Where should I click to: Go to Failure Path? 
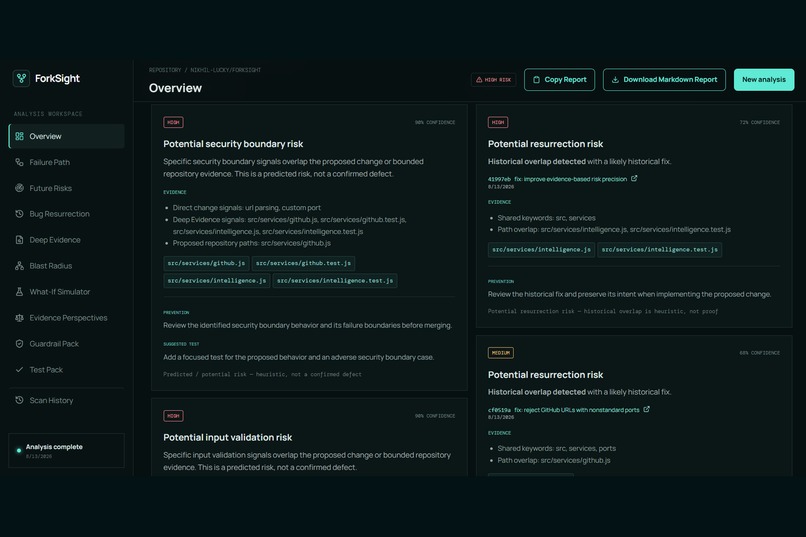point(66,162)
